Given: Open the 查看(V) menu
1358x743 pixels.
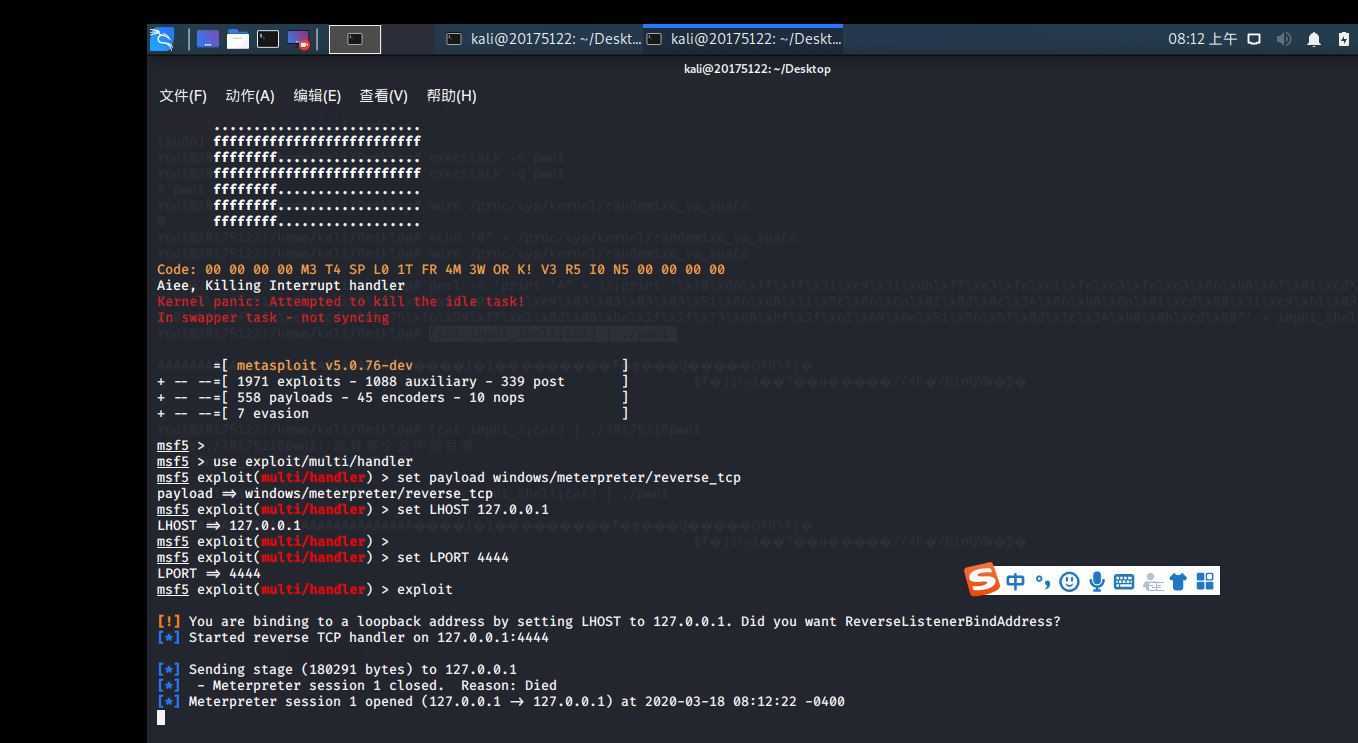Looking at the screenshot, I should pyautogui.click(x=384, y=96).
